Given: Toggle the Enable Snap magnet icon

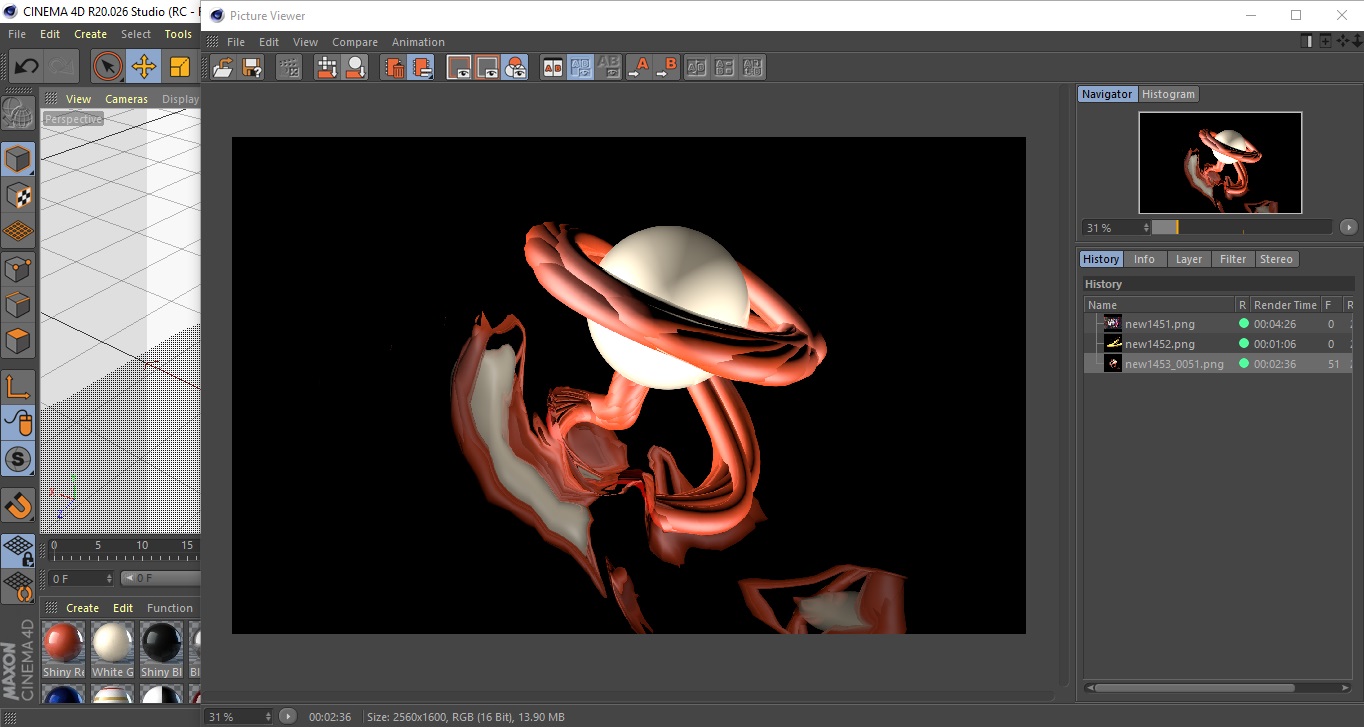Looking at the screenshot, I should [x=18, y=505].
